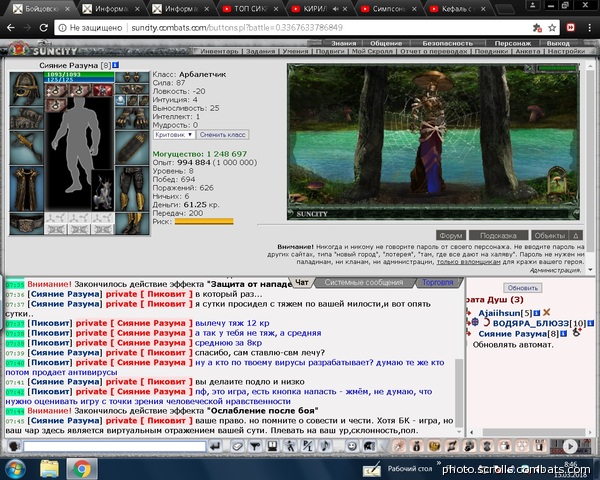Open the Задания submenu link
This screenshot has width=600, height=480.
point(261,51)
